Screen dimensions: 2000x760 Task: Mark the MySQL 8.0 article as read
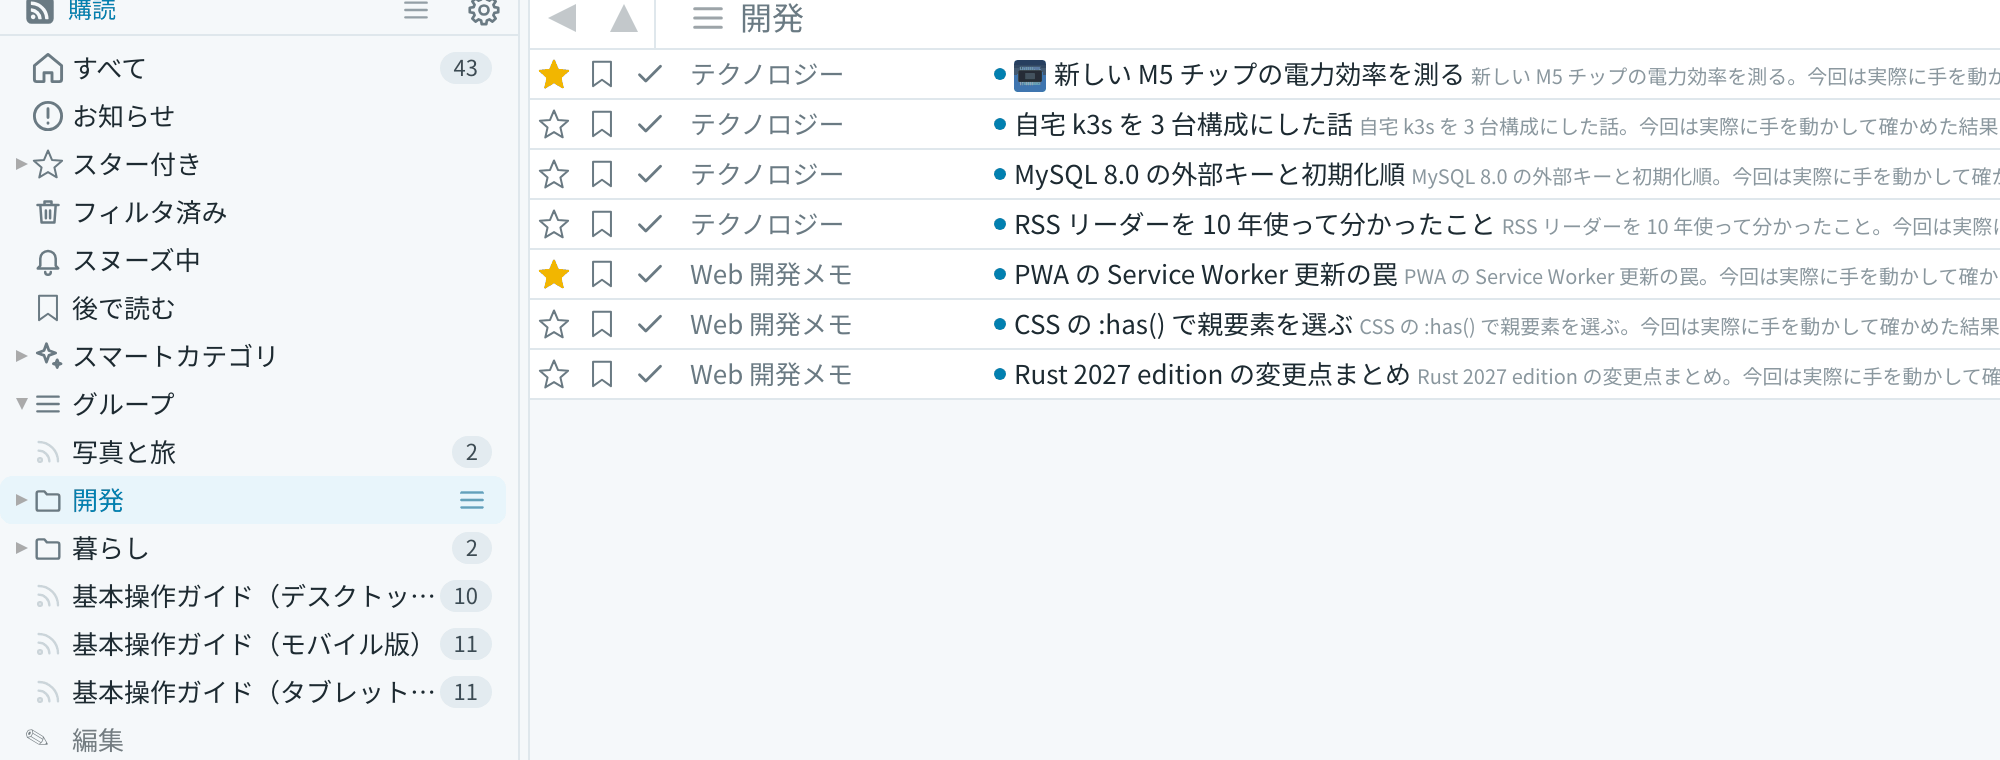click(650, 174)
